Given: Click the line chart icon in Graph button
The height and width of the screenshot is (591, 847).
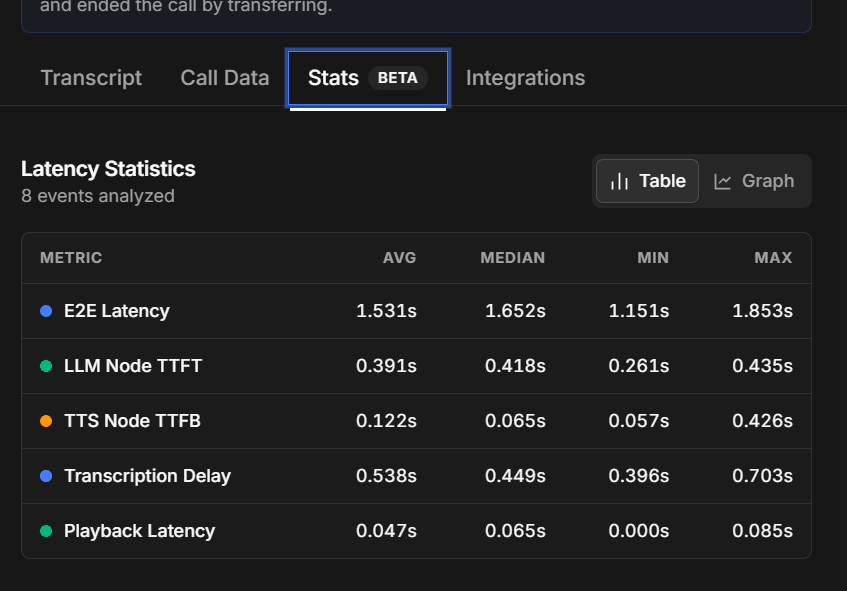Looking at the screenshot, I should tap(722, 182).
